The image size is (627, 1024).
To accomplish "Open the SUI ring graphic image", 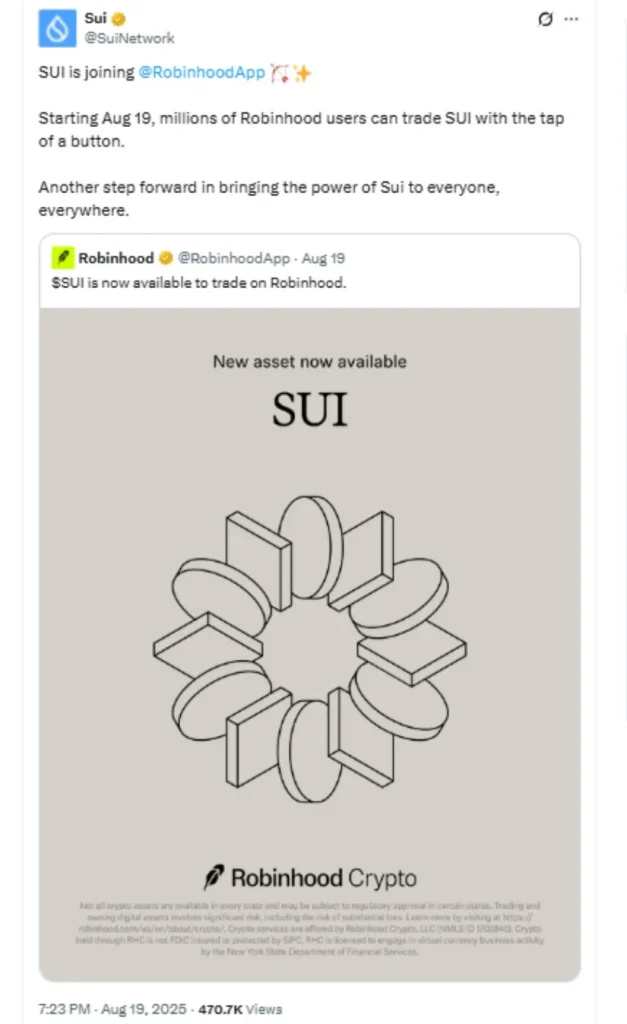I will click(x=310, y=649).
